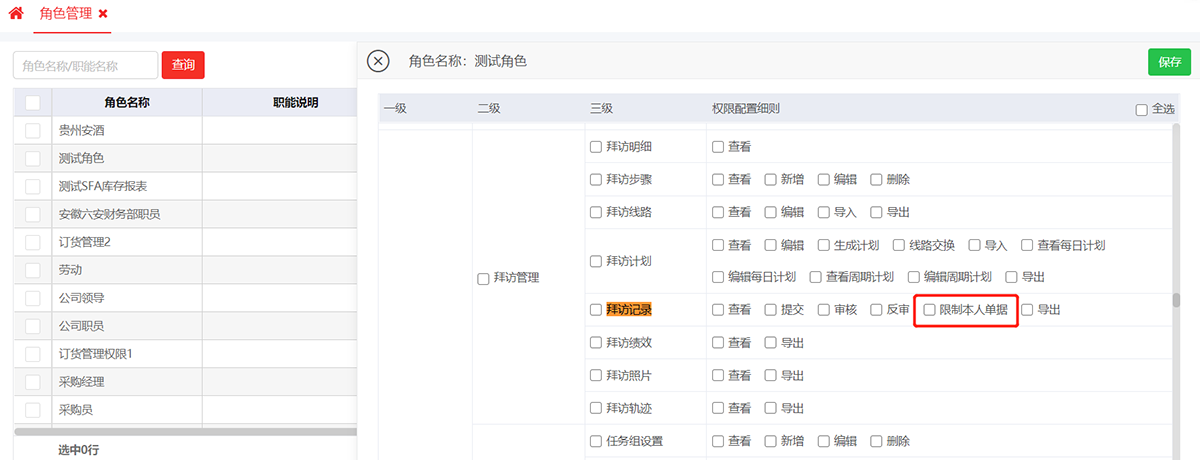Click the home icon in top bar
This screenshot has width=1200, height=460.
16,14
